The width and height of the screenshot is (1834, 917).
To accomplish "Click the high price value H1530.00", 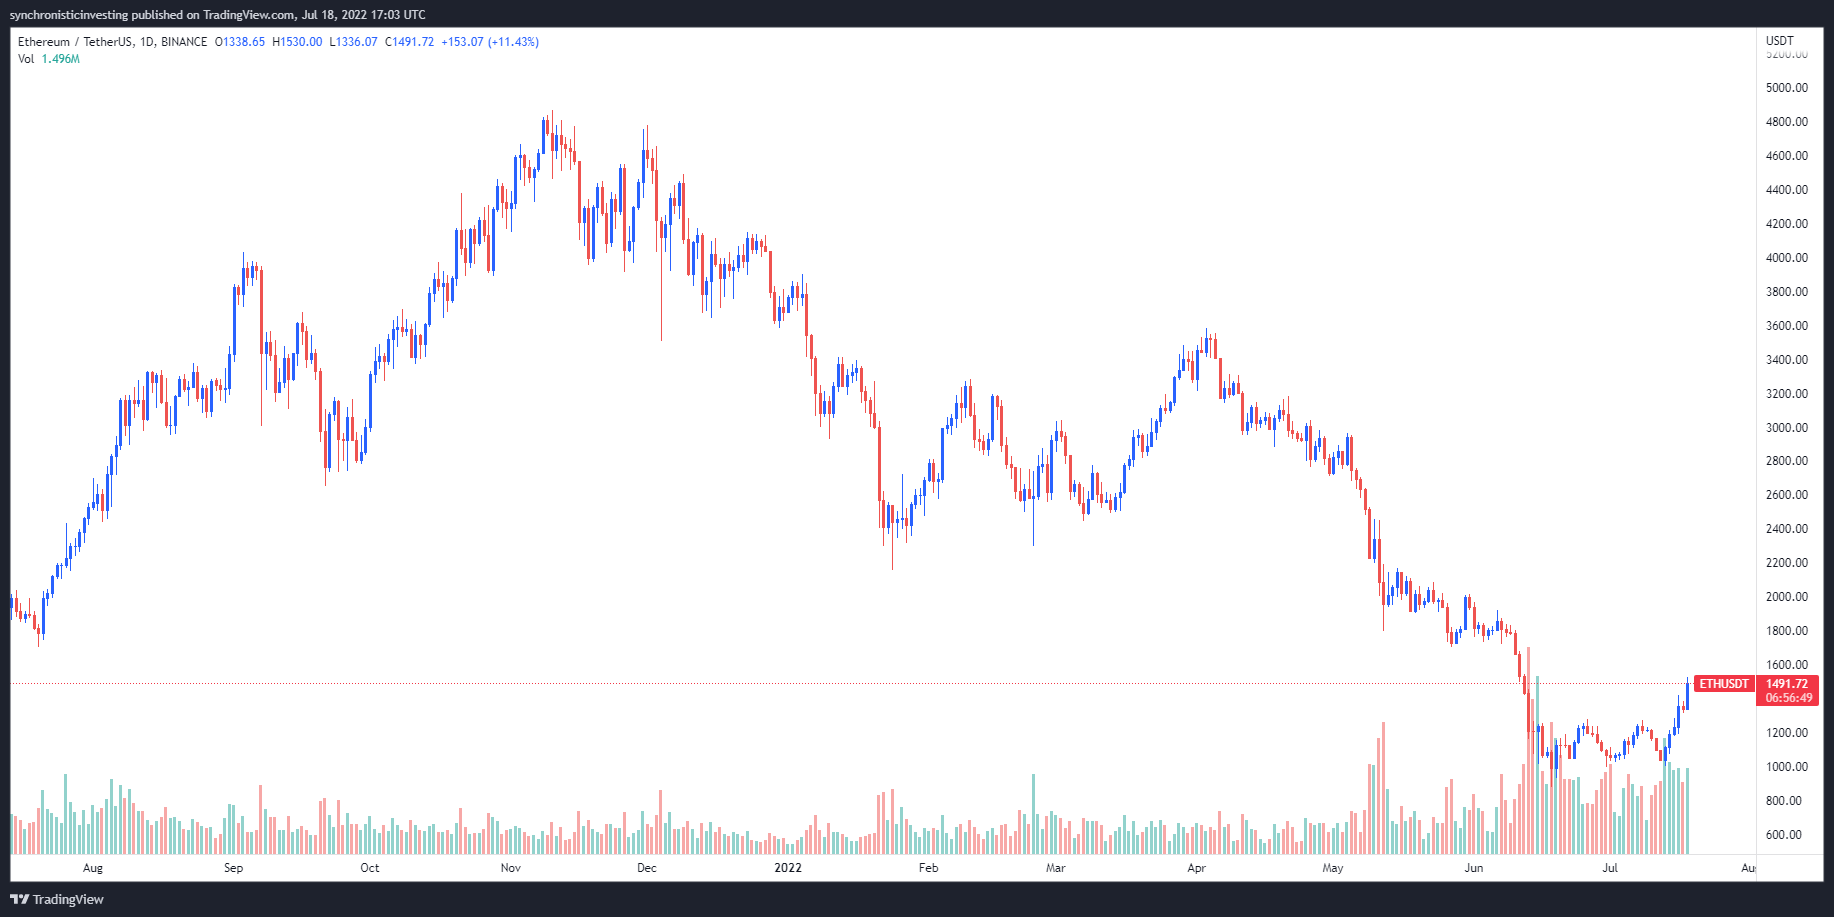I will coord(297,42).
